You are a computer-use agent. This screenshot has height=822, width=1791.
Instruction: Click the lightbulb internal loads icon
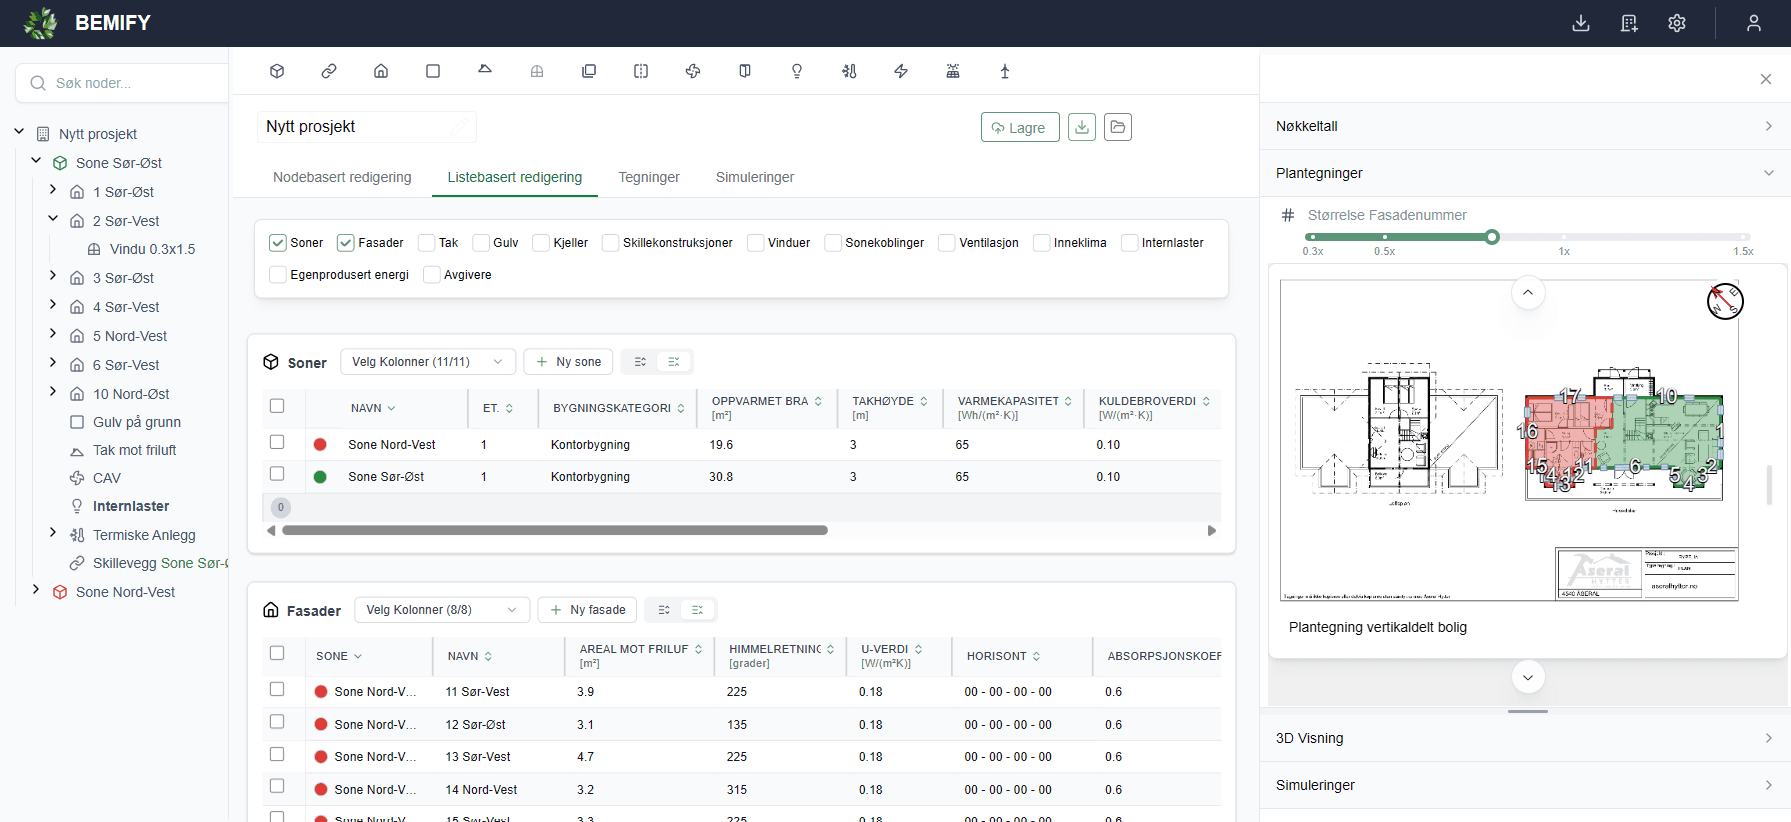(797, 71)
